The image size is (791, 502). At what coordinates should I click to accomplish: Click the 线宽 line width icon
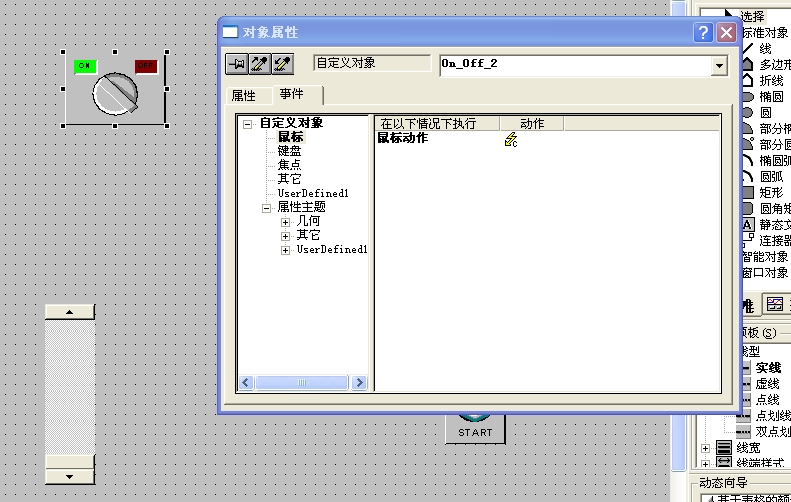point(724,448)
